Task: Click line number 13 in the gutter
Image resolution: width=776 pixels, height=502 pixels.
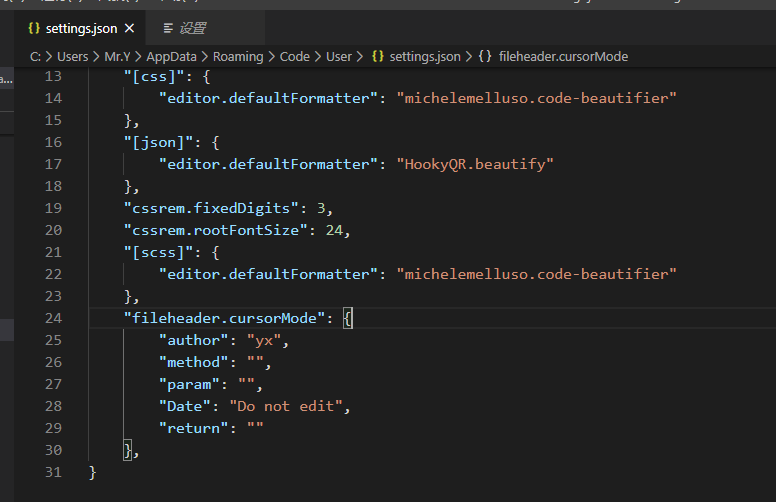Action: (53, 76)
